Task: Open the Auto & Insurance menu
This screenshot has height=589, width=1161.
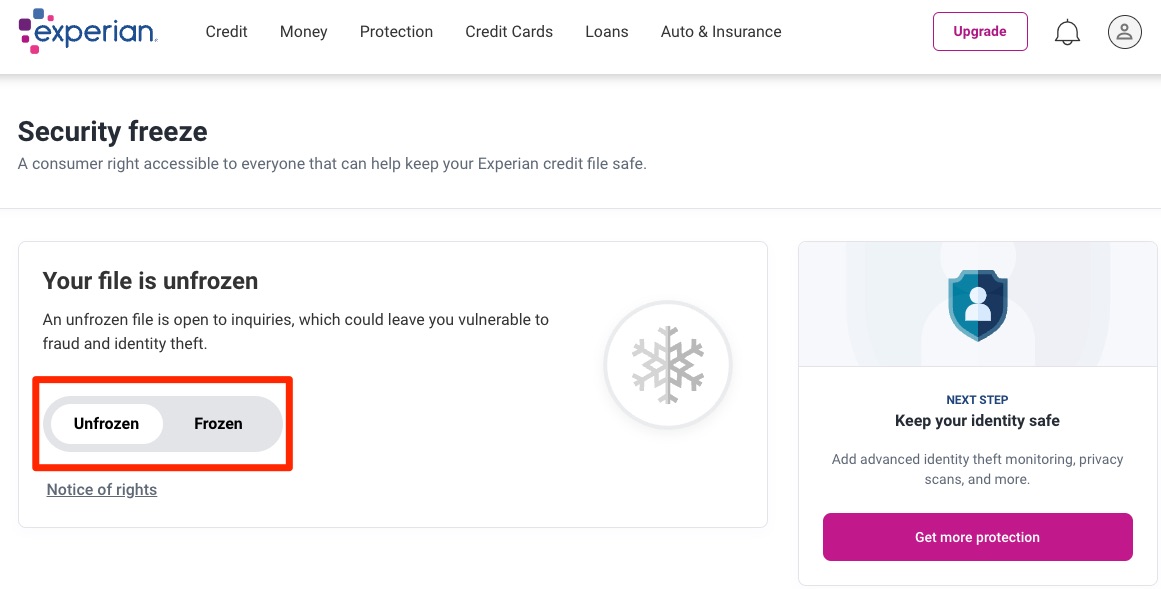Action: 720,31
